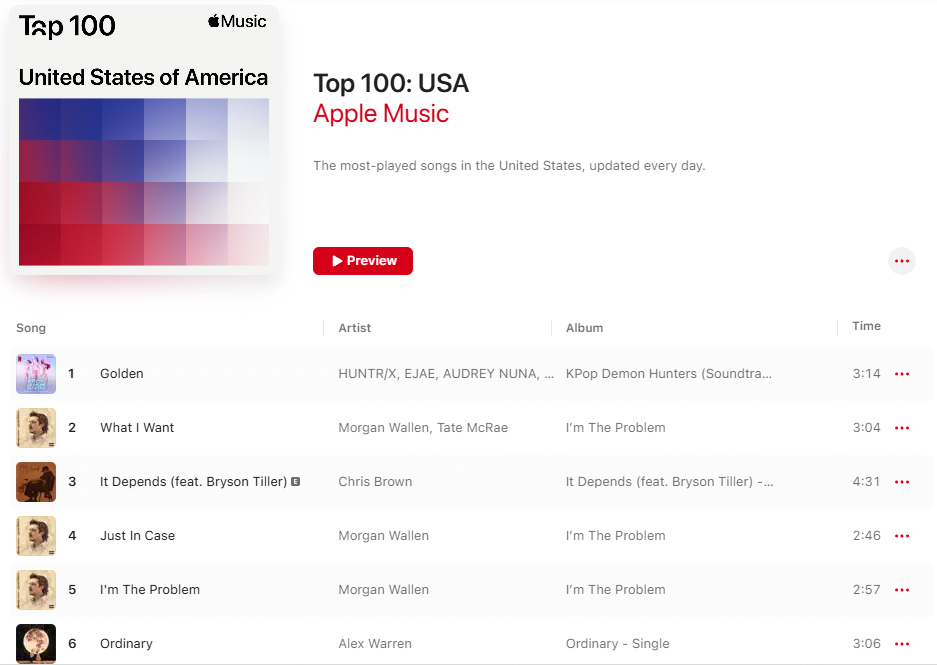Open artist Chris Brown

375,482
